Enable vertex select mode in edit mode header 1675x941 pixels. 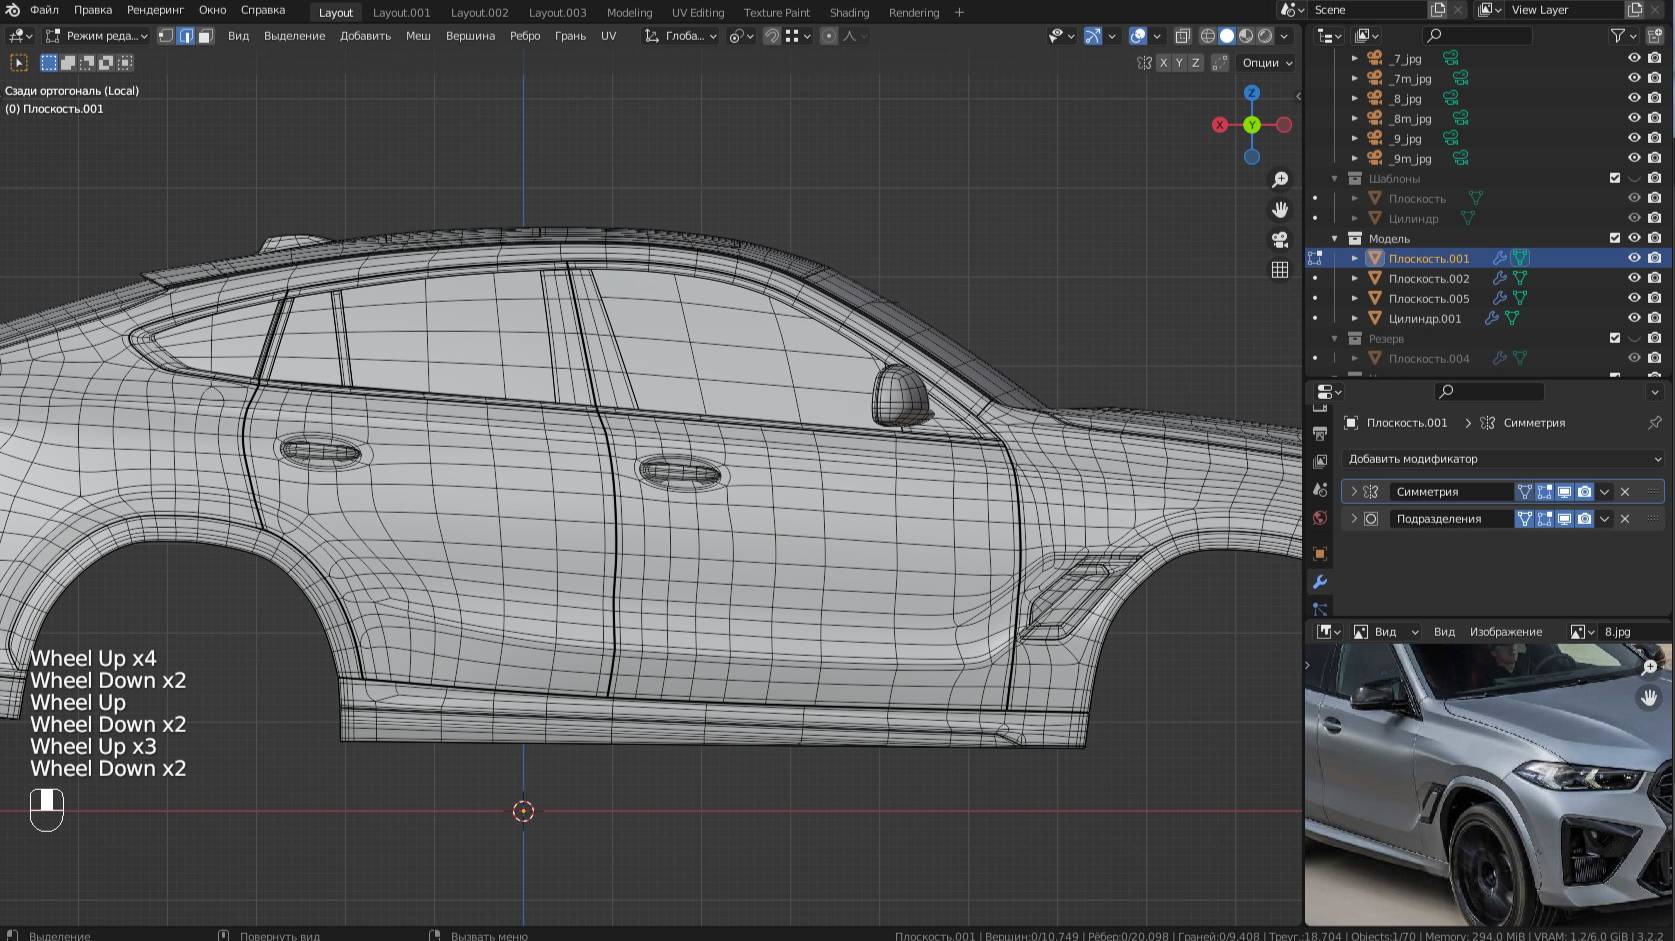(x=166, y=35)
